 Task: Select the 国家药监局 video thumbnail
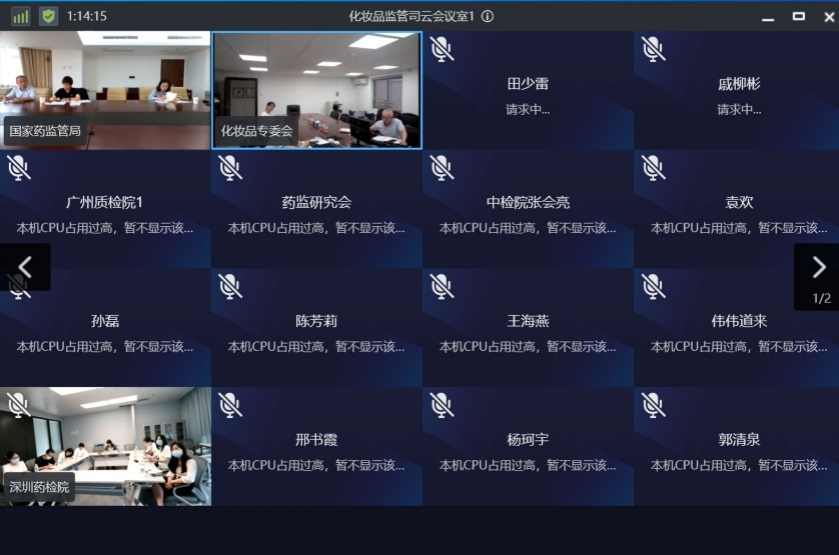click(105, 90)
